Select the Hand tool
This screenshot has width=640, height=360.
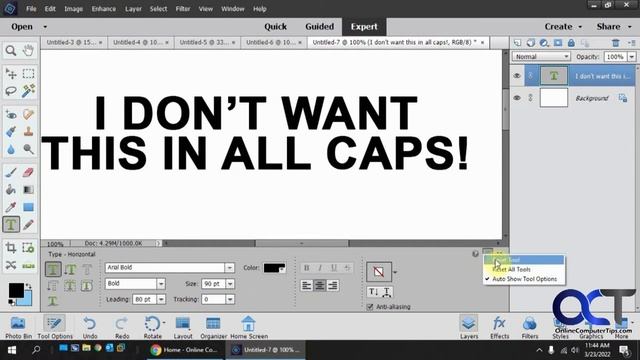point(28,51)
